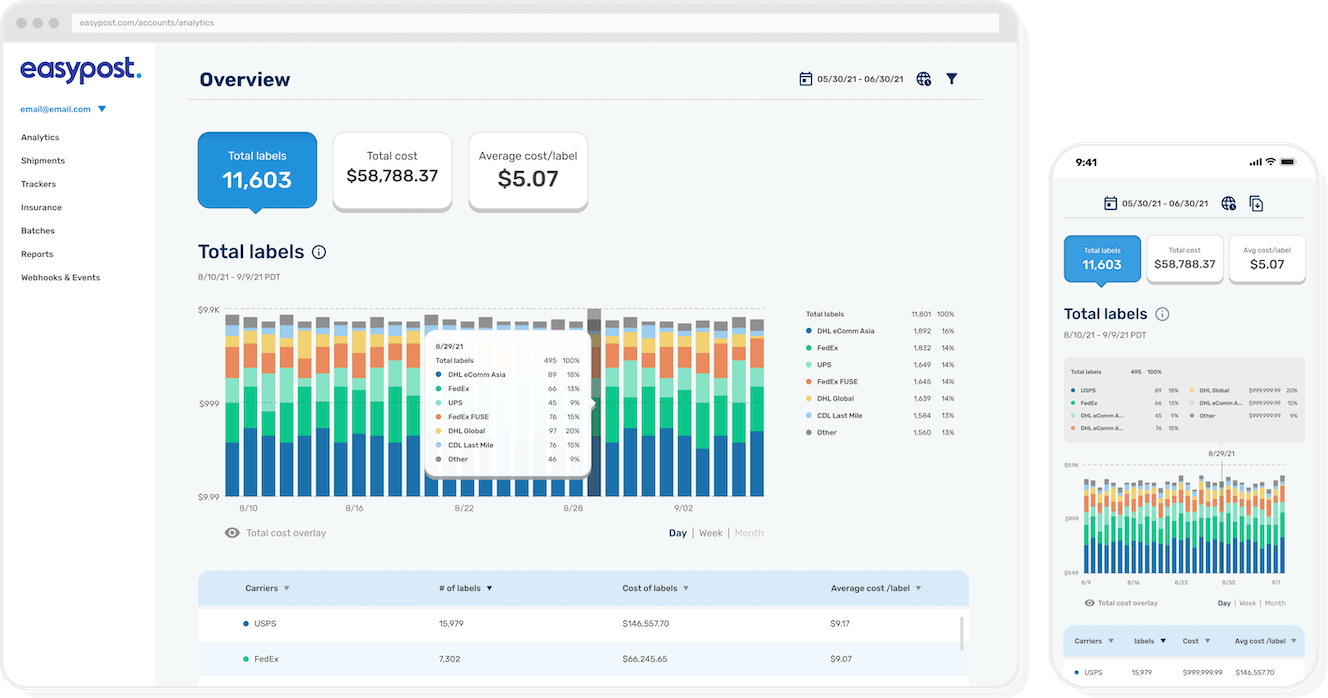1328x698 pixels.
Task: Tap the calendar icon on the phone
Action: tap(1110, 203)
